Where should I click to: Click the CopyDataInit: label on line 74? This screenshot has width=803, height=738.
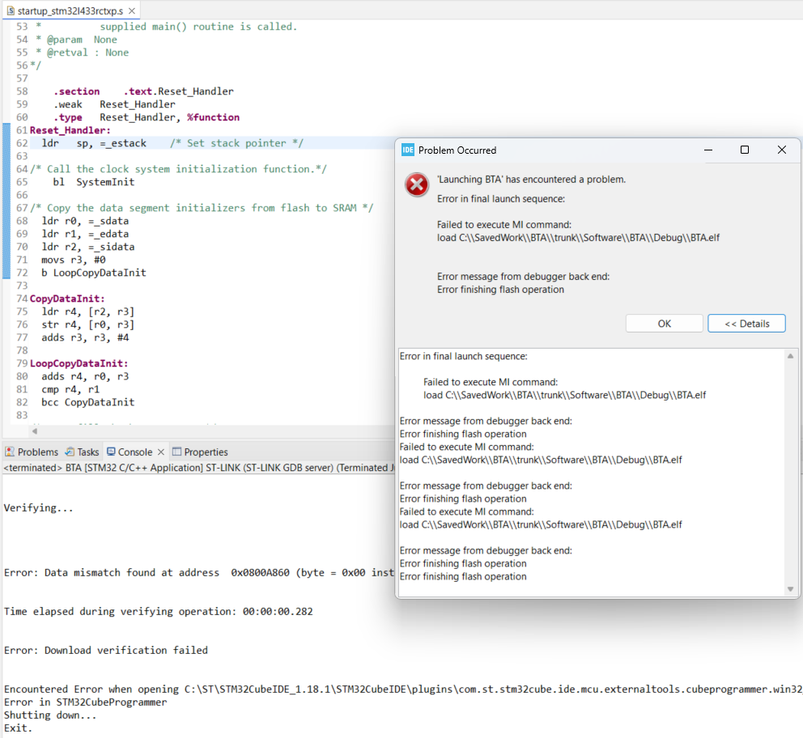tap(67, 299)
